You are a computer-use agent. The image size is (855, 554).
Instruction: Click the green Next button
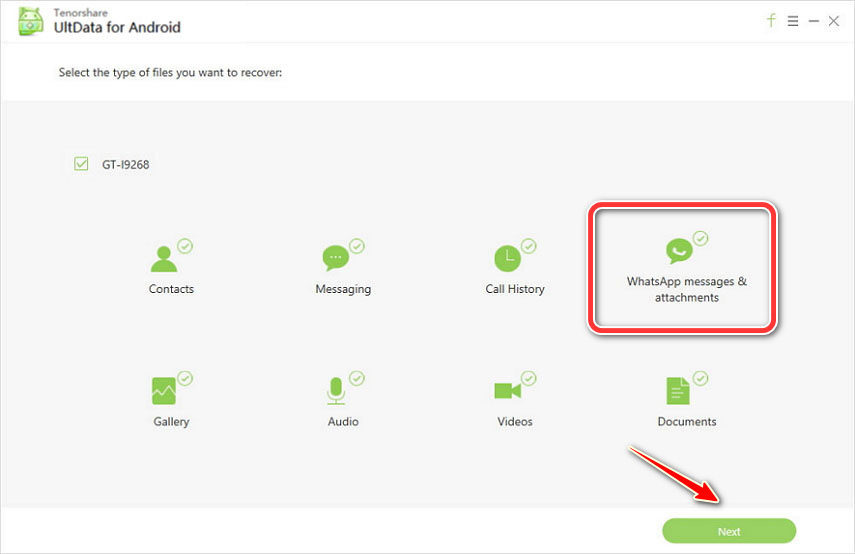729,531
